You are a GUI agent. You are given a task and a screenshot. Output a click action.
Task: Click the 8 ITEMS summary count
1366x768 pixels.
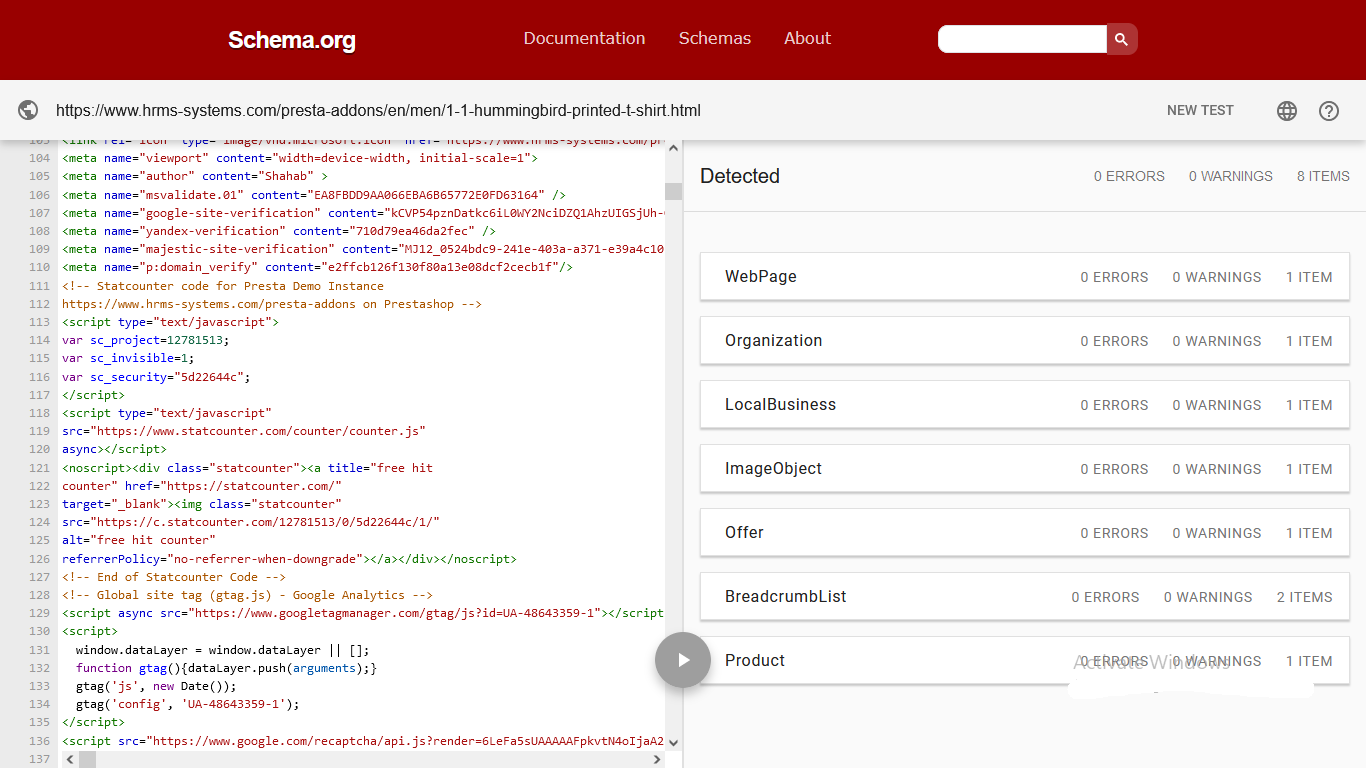(1323, 176)
